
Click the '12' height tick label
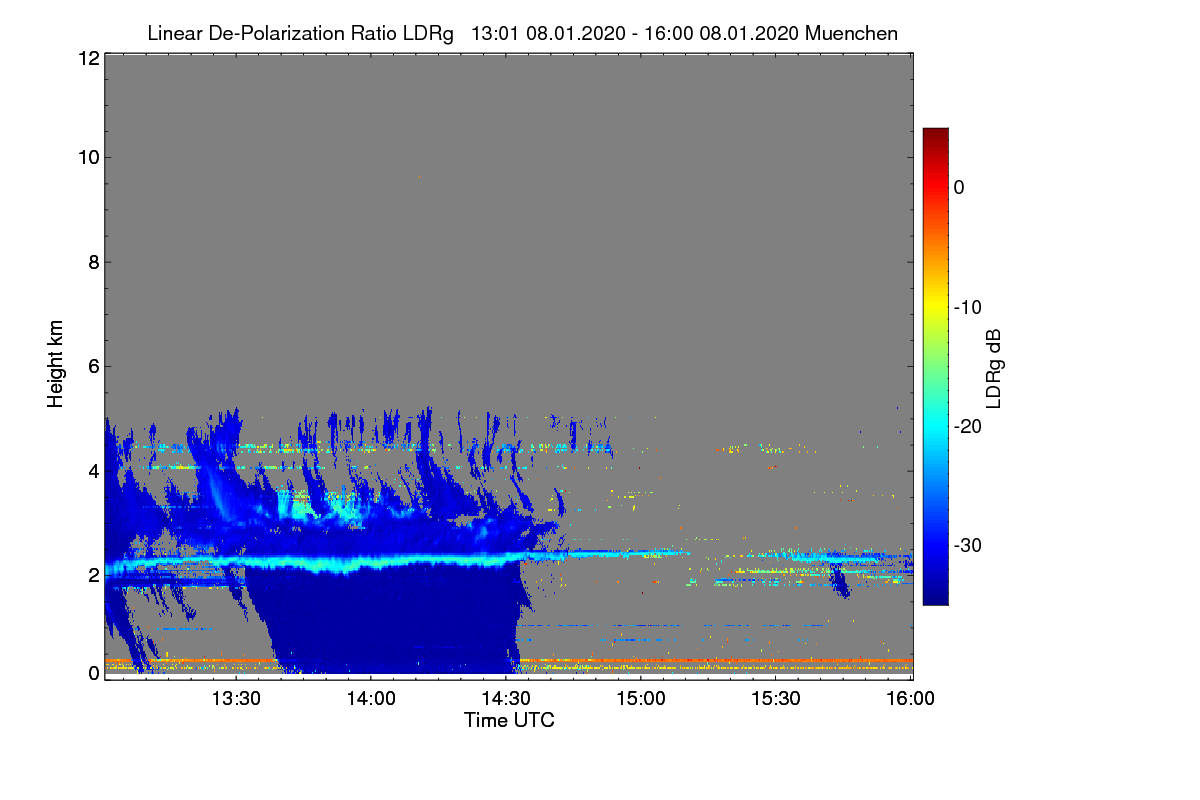coord(87,58)
